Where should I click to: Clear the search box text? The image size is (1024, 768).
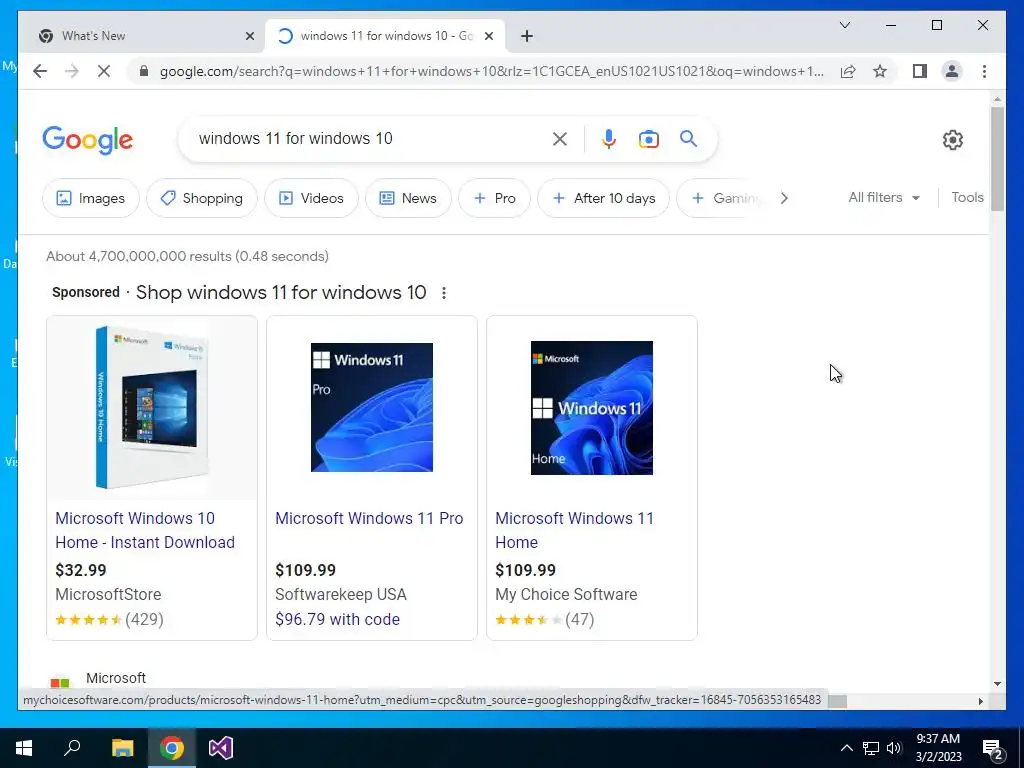click(560, 138)
